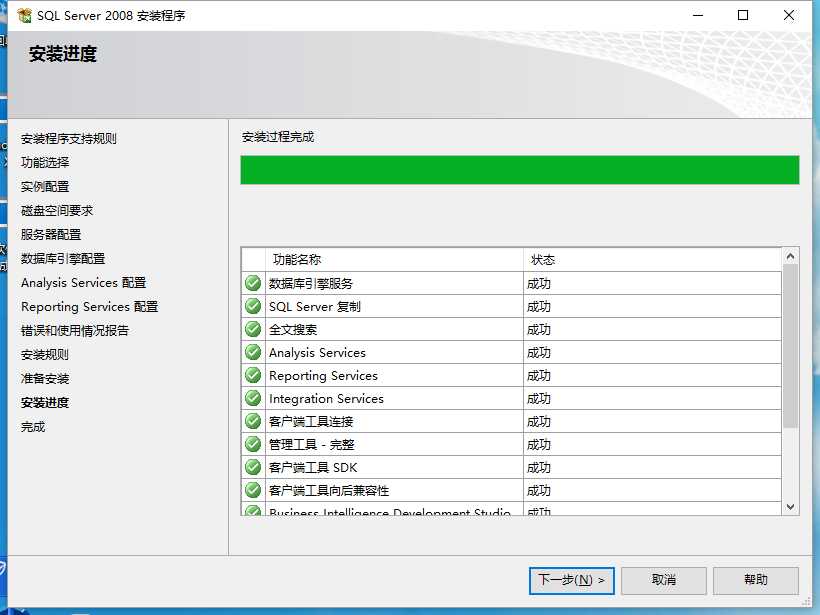Open help with the 帮助 button
The width and height of the screenshot is (820, 615).
[756, 580]
